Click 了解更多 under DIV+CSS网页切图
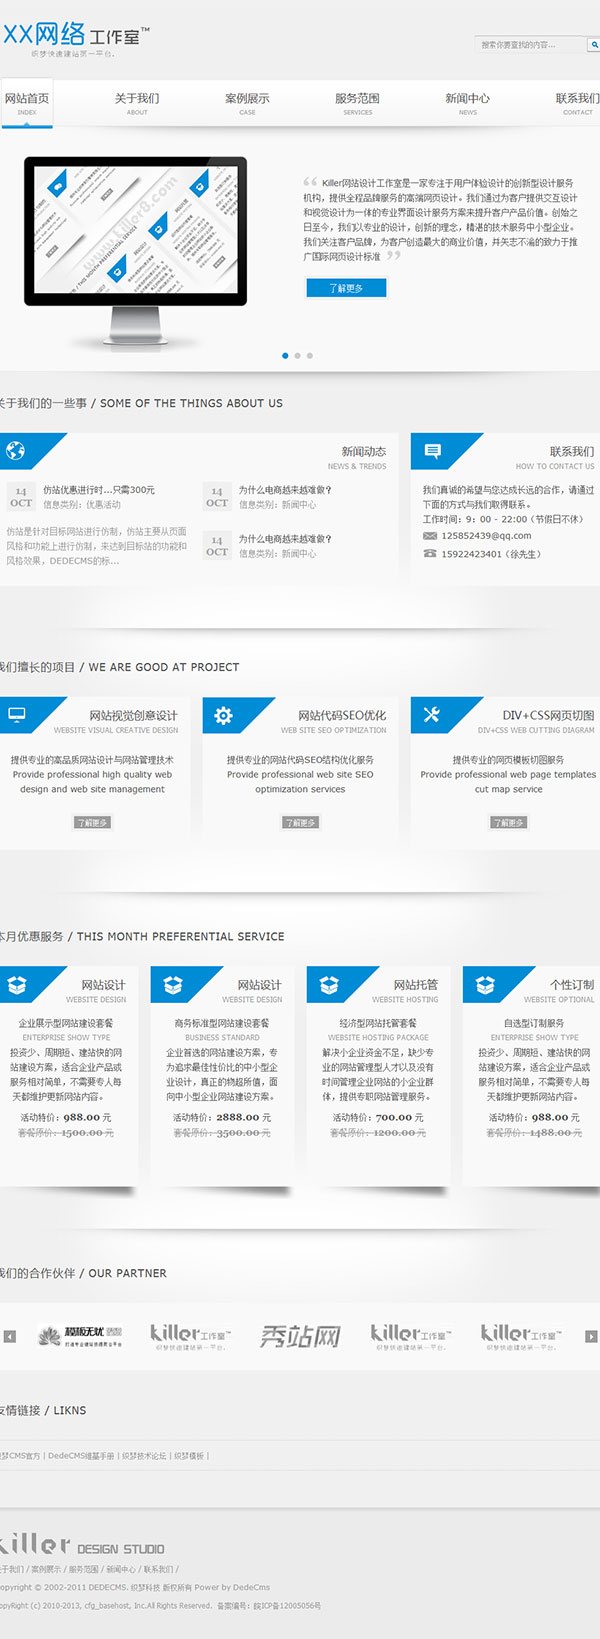The height and width of the screenshot is (1639, 600). click(x=508, y=823)
